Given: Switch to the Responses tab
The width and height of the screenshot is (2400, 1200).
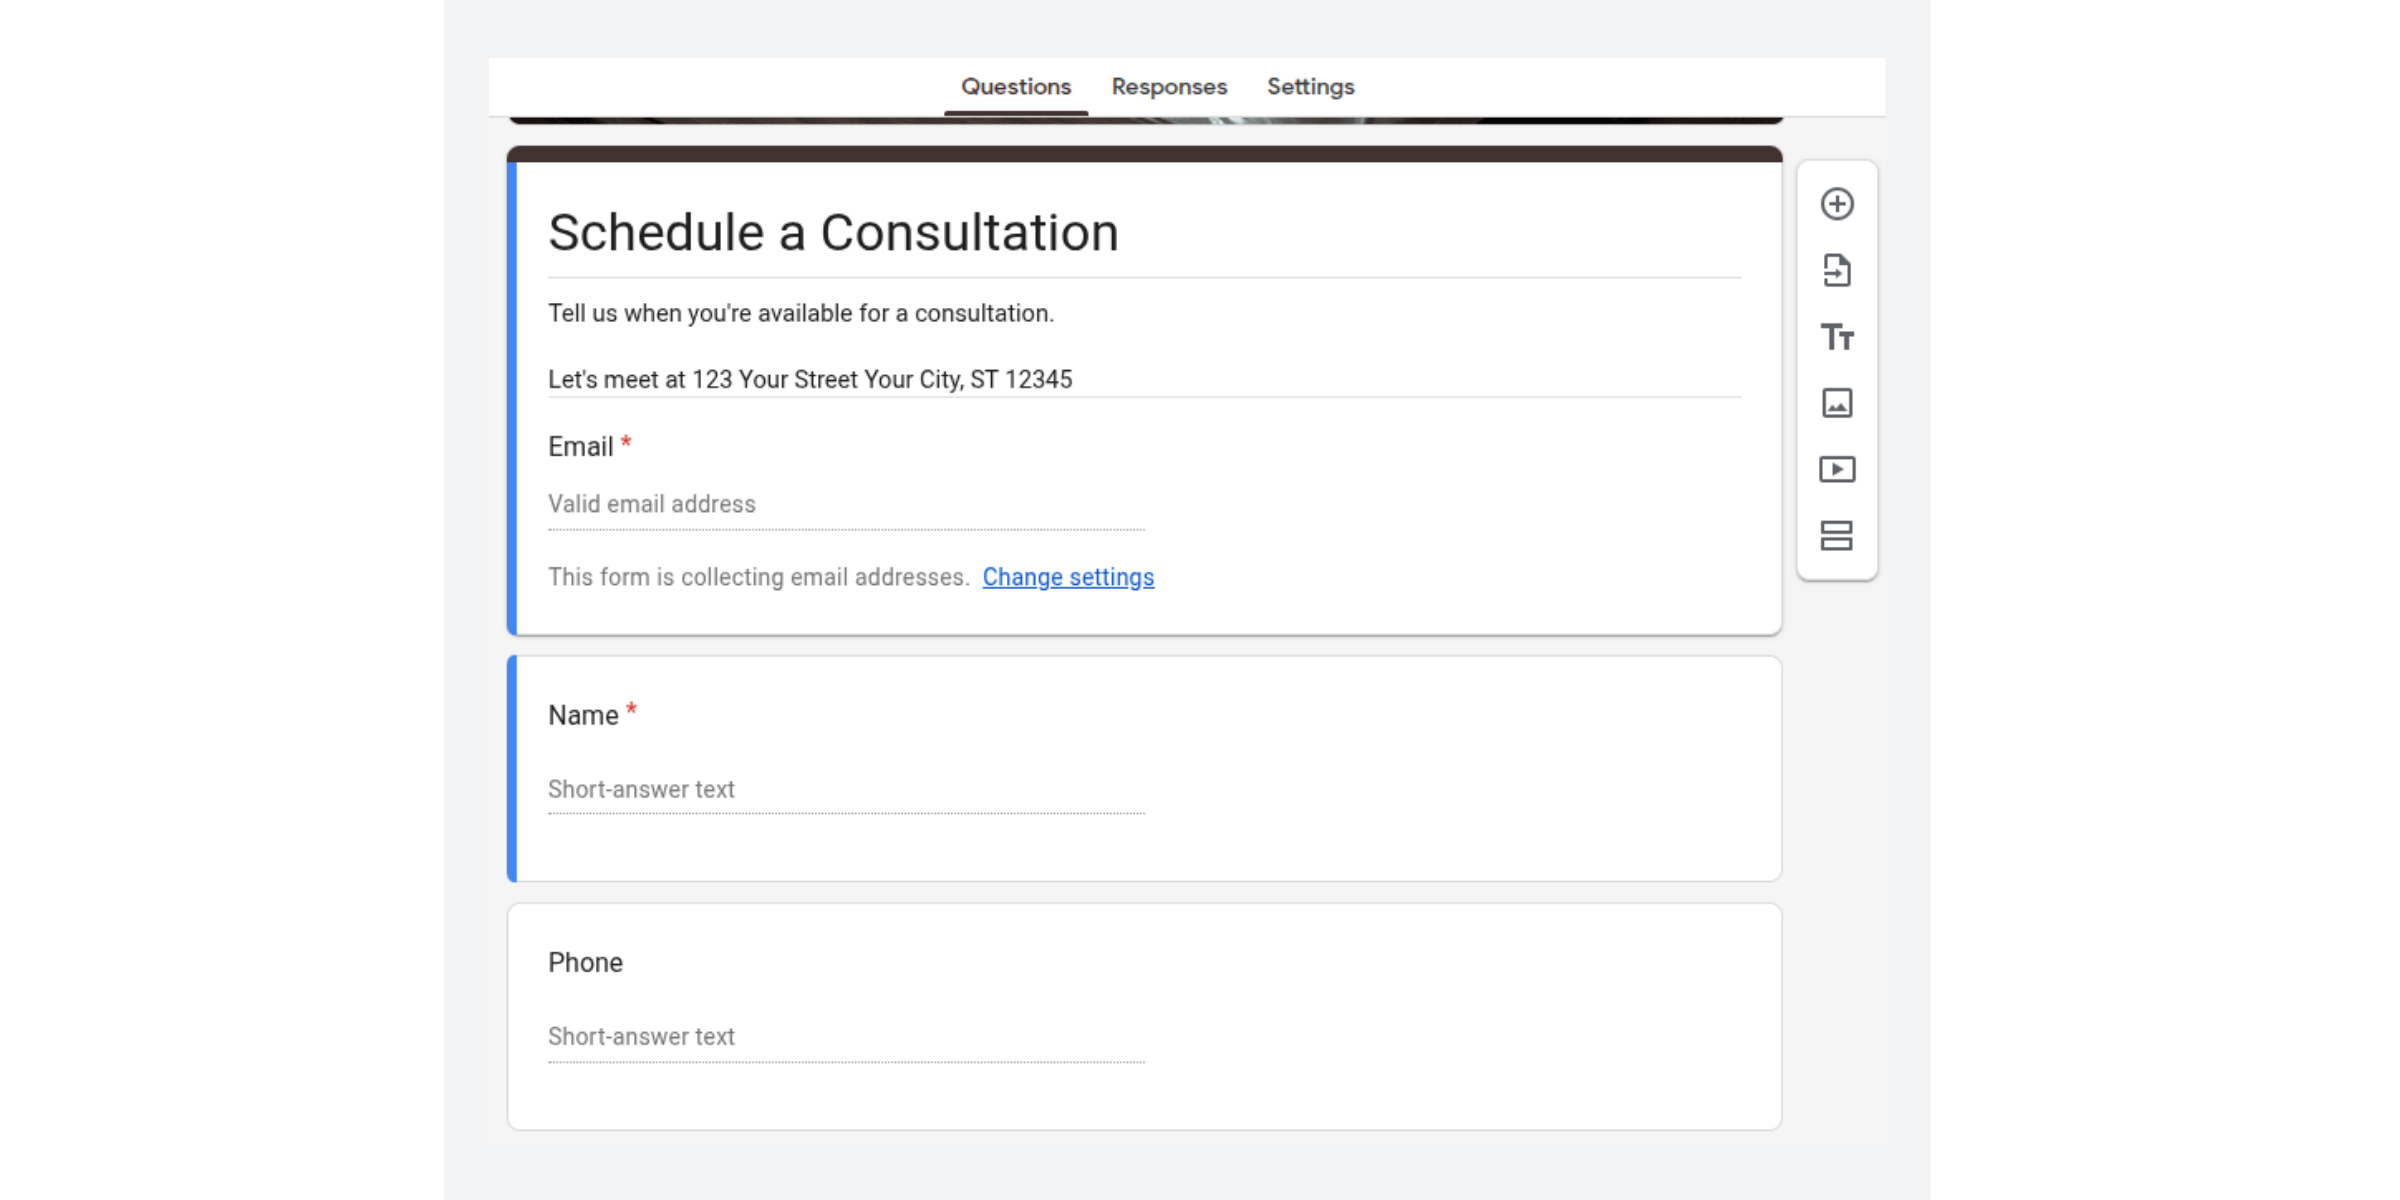Looking at the screenshot, I should pos(1168,87).
